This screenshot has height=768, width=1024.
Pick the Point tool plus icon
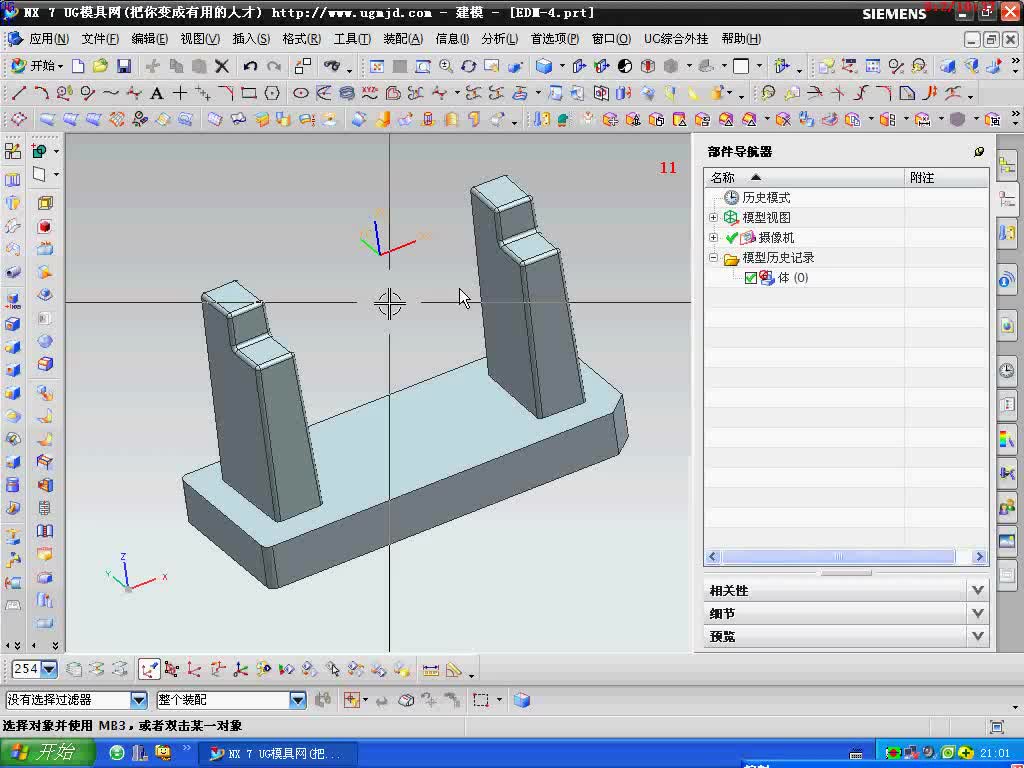point(180,93)
